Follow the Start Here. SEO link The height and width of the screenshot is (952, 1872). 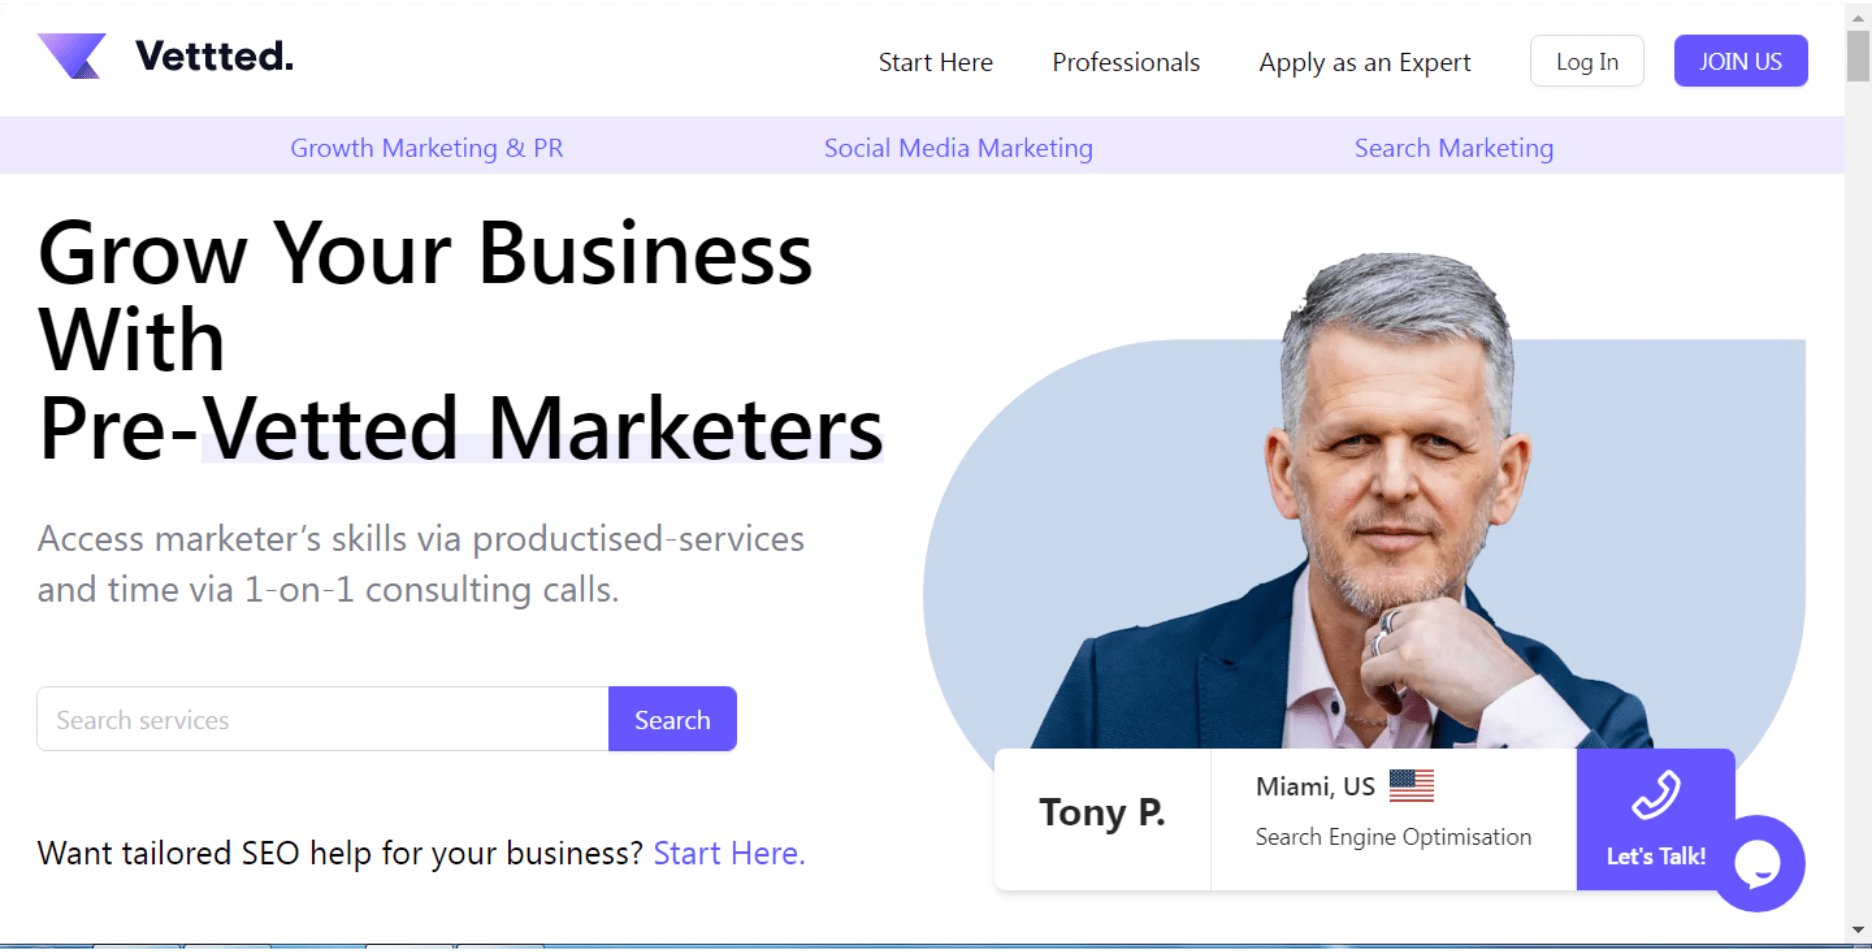click(729, 853)
